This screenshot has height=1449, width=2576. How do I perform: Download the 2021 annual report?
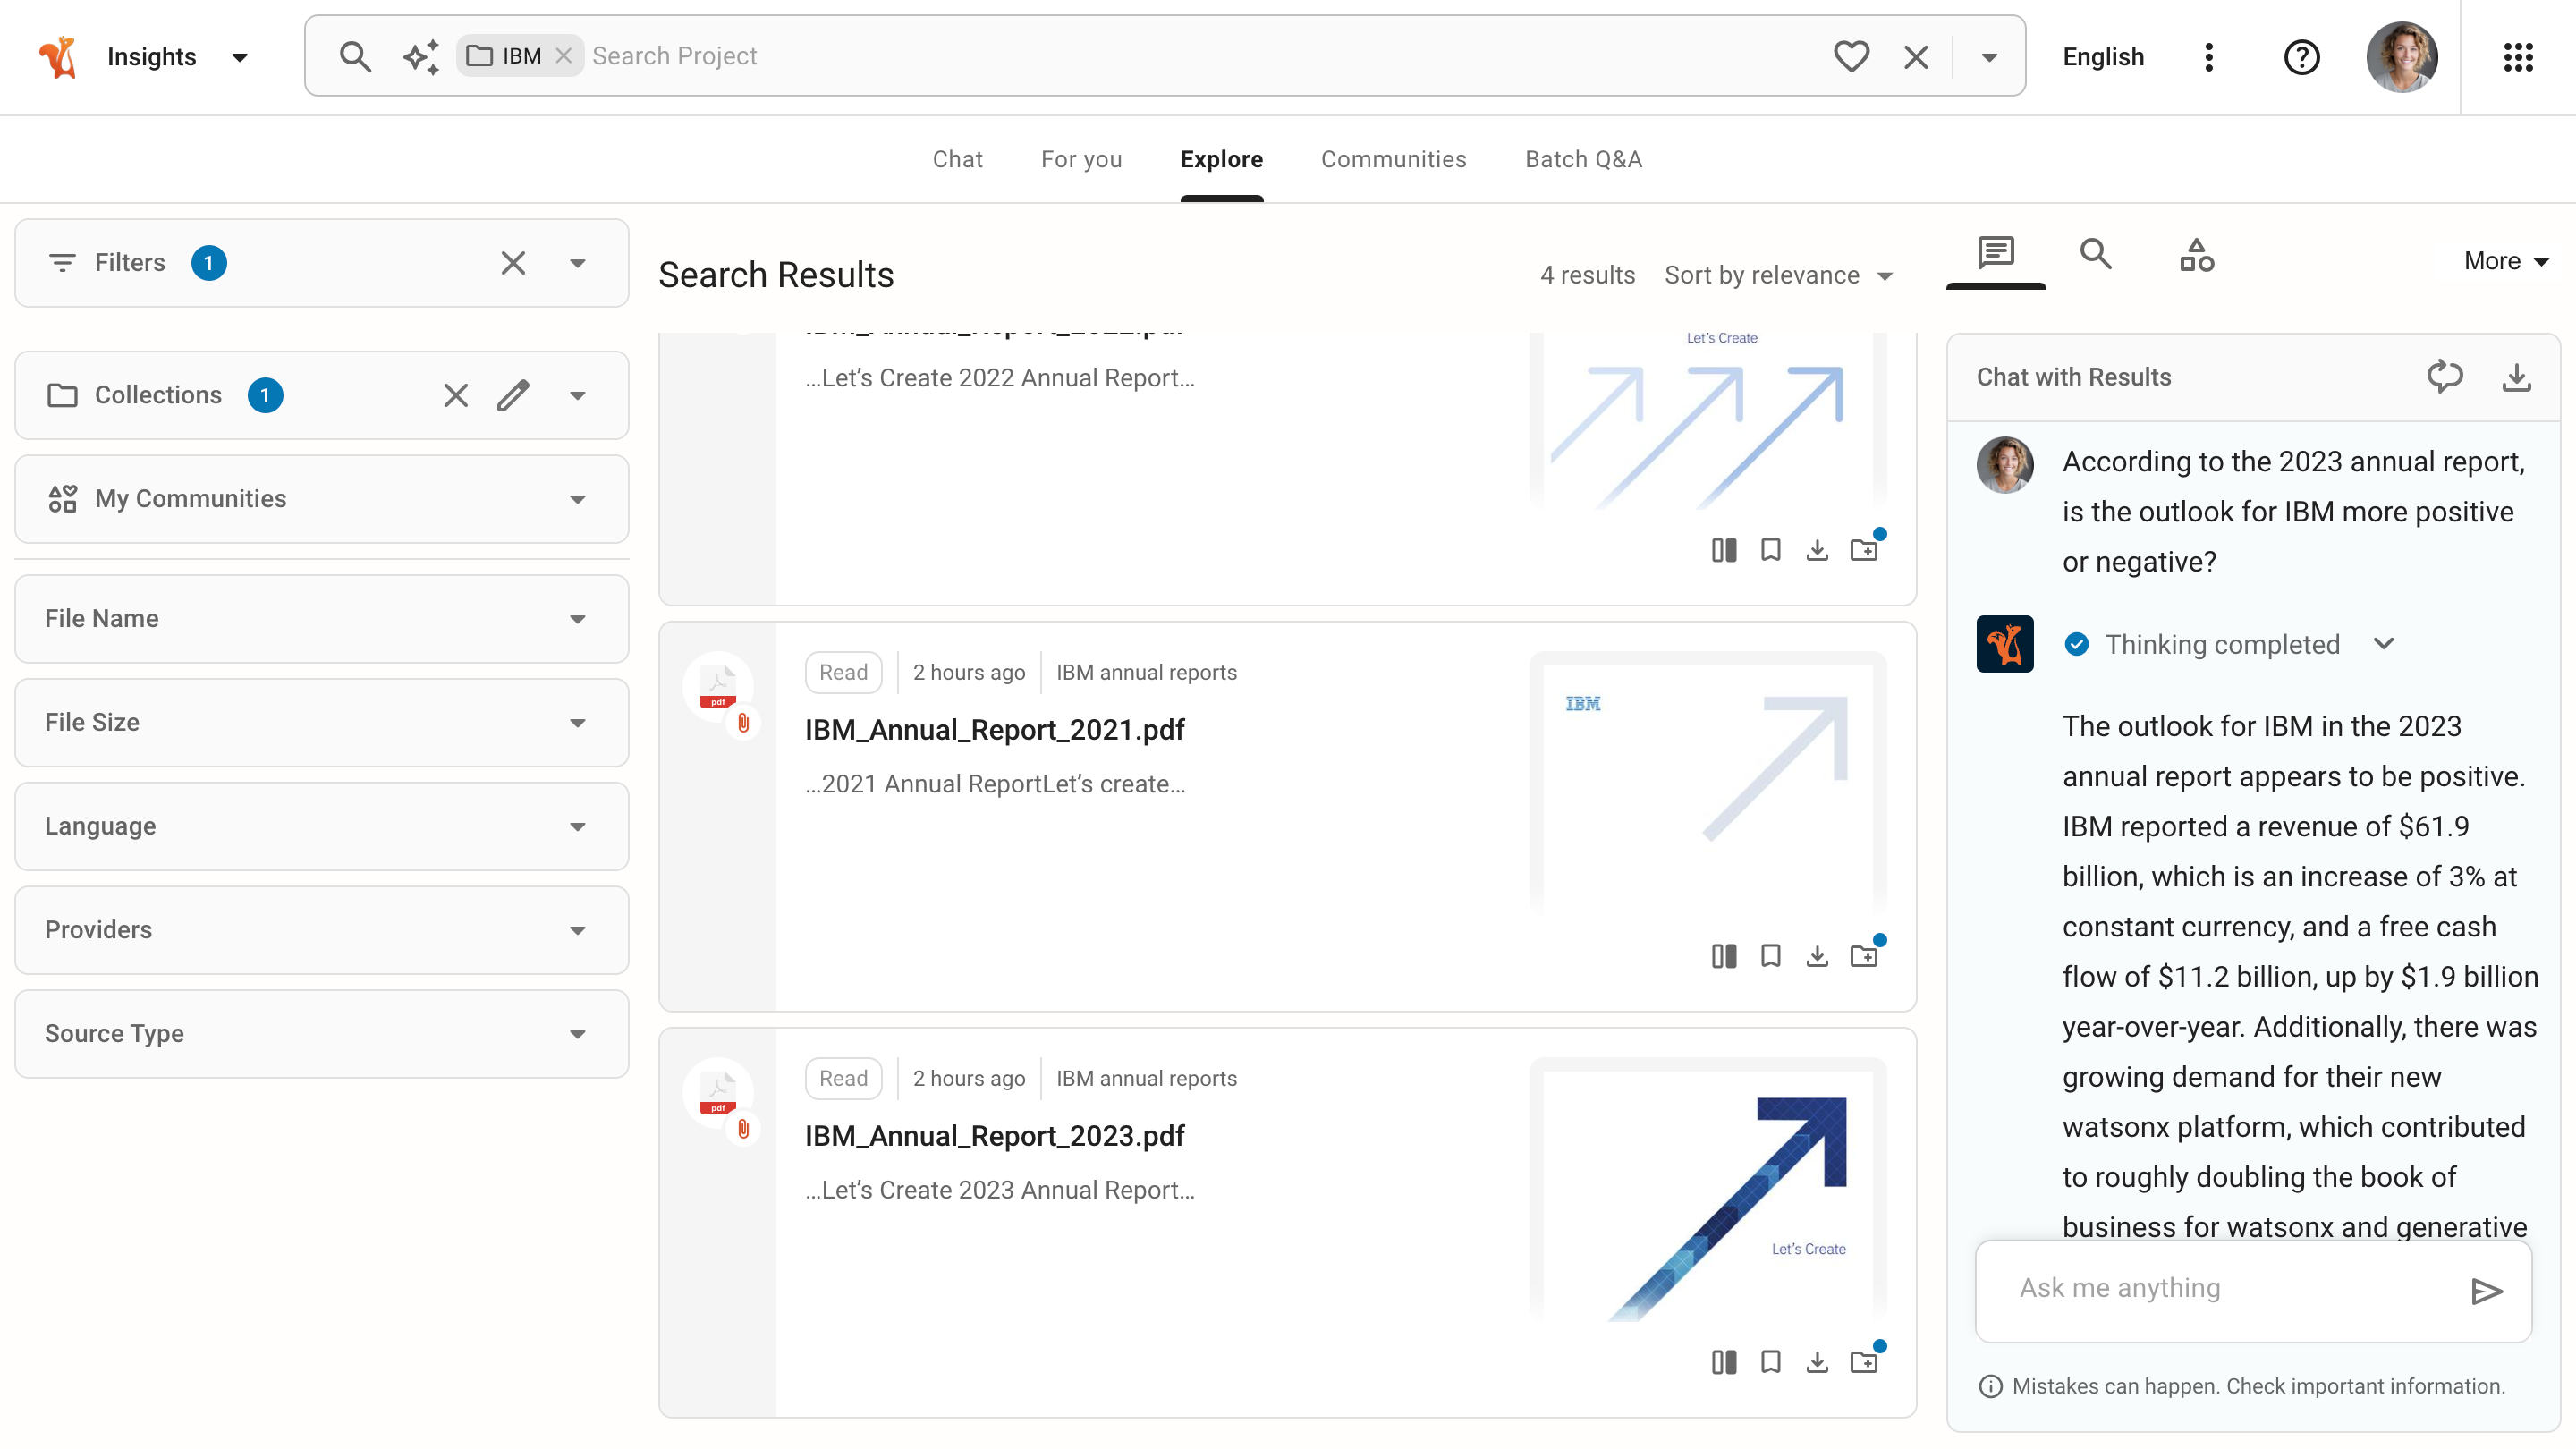pyautogui.click(x=1817, y=956)
